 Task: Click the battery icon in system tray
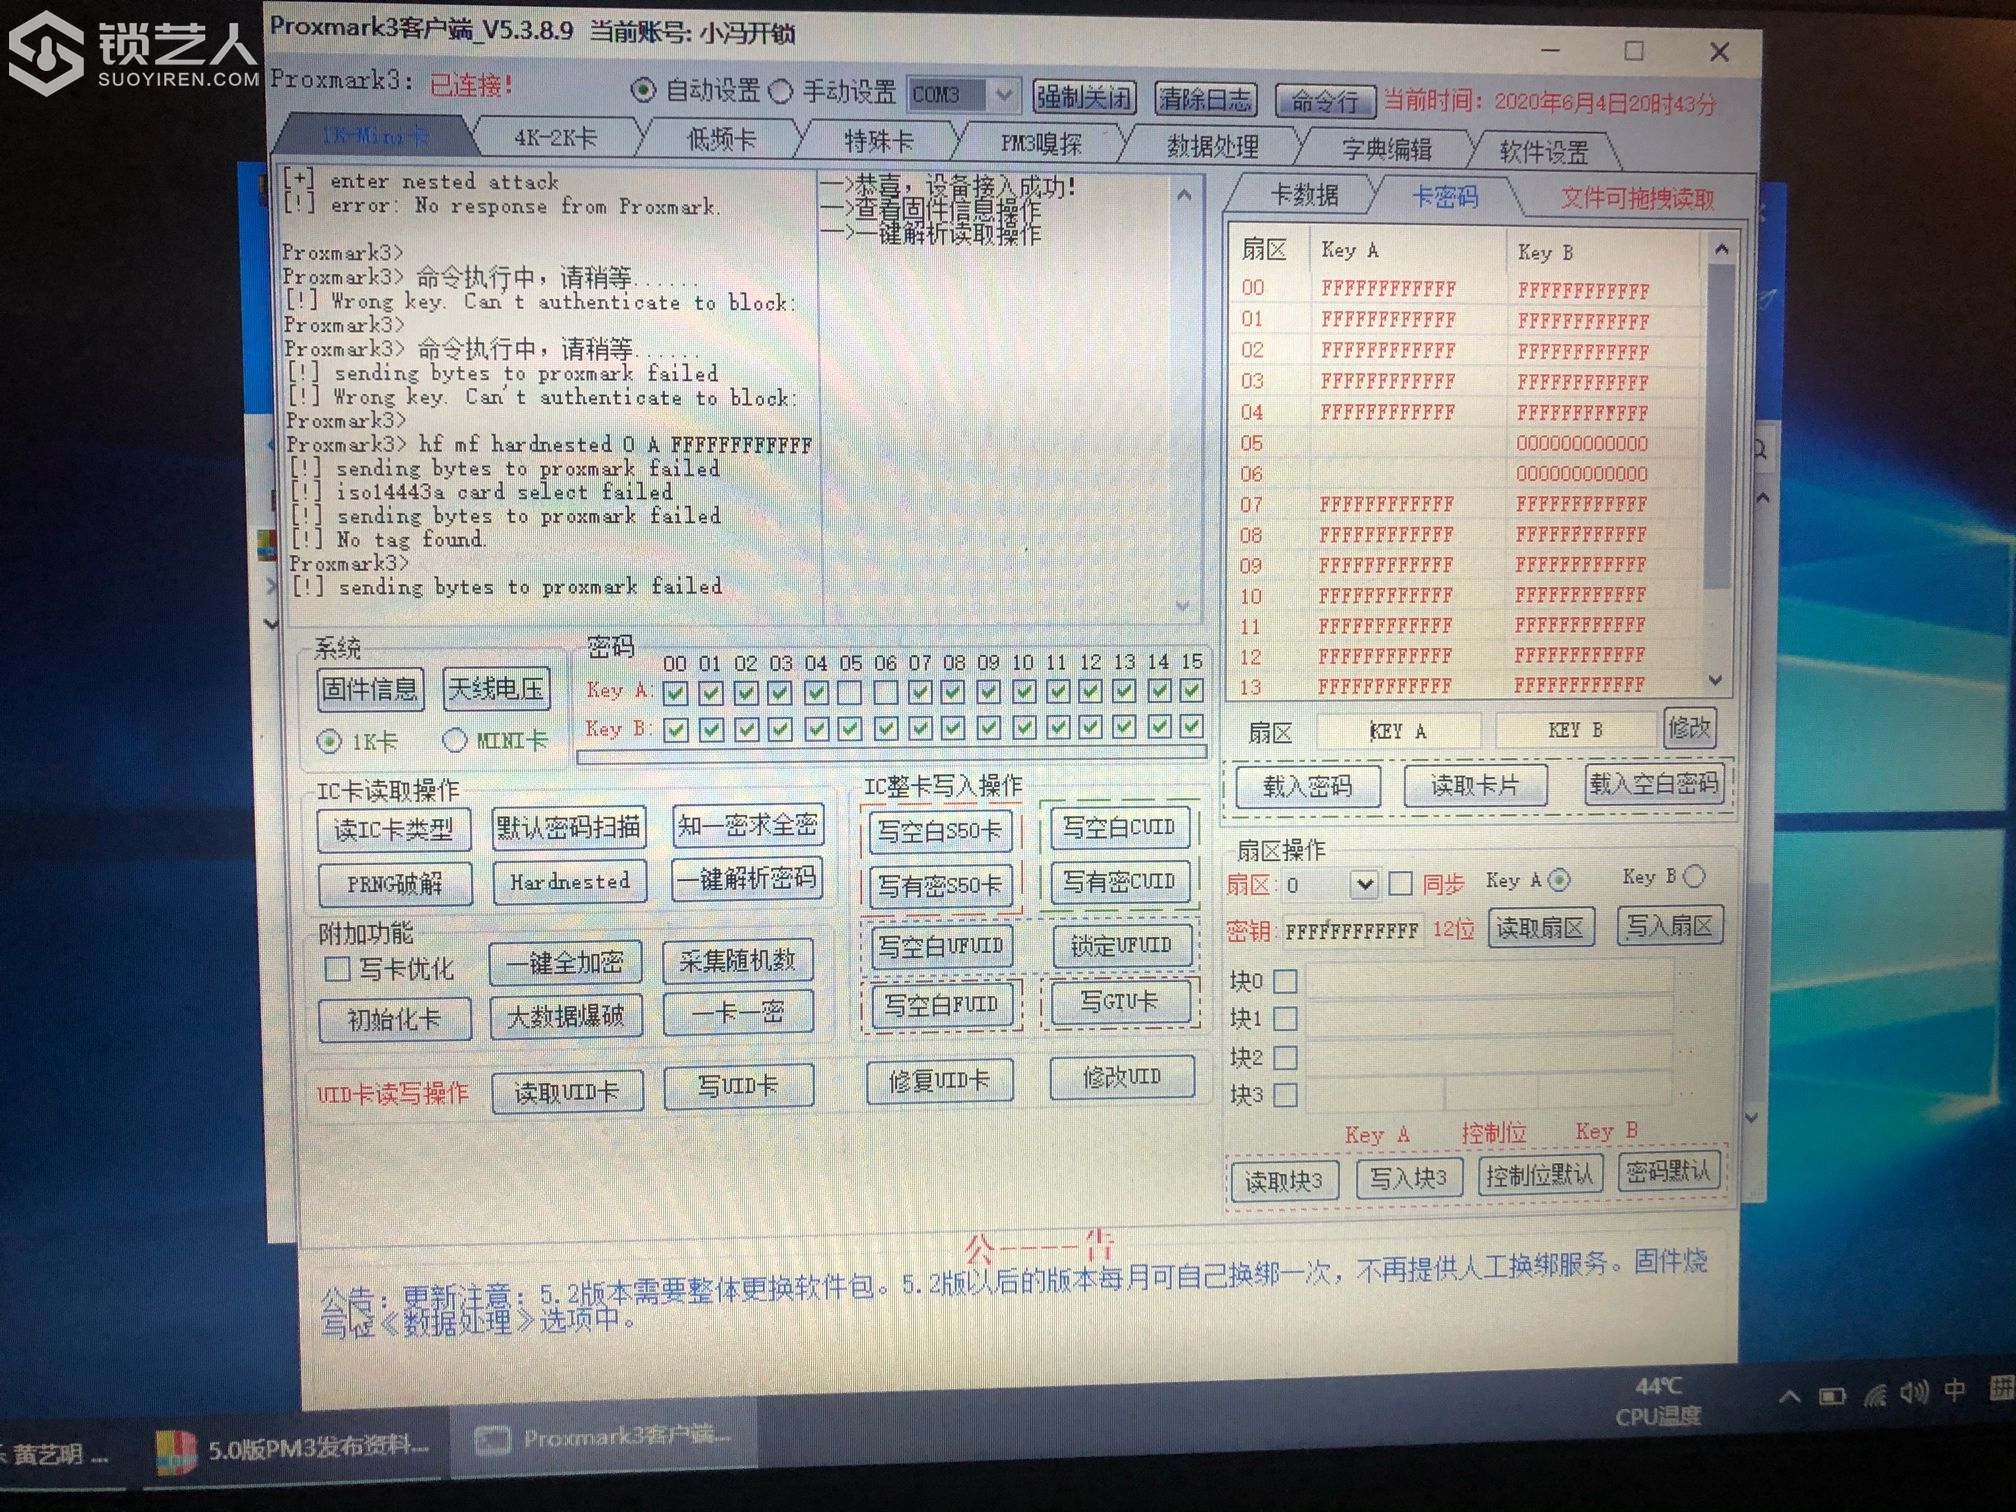(1831, 1395)
